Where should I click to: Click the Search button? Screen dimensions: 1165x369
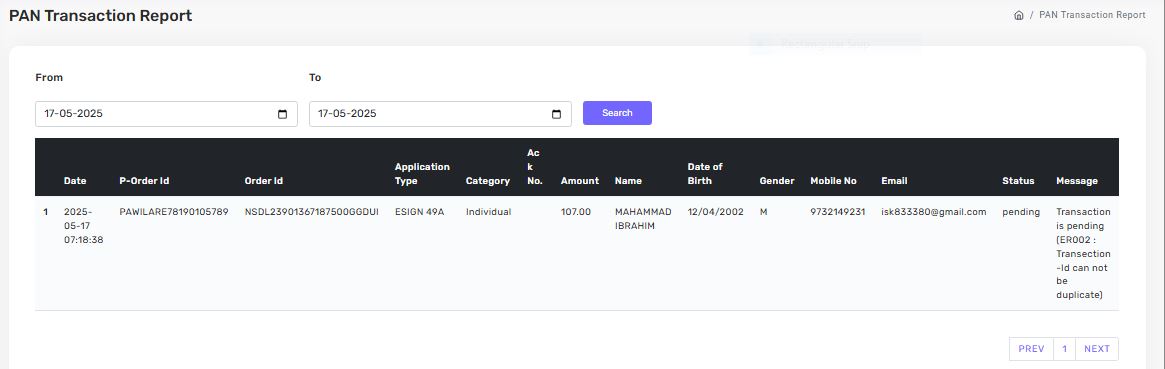point(617,113)
